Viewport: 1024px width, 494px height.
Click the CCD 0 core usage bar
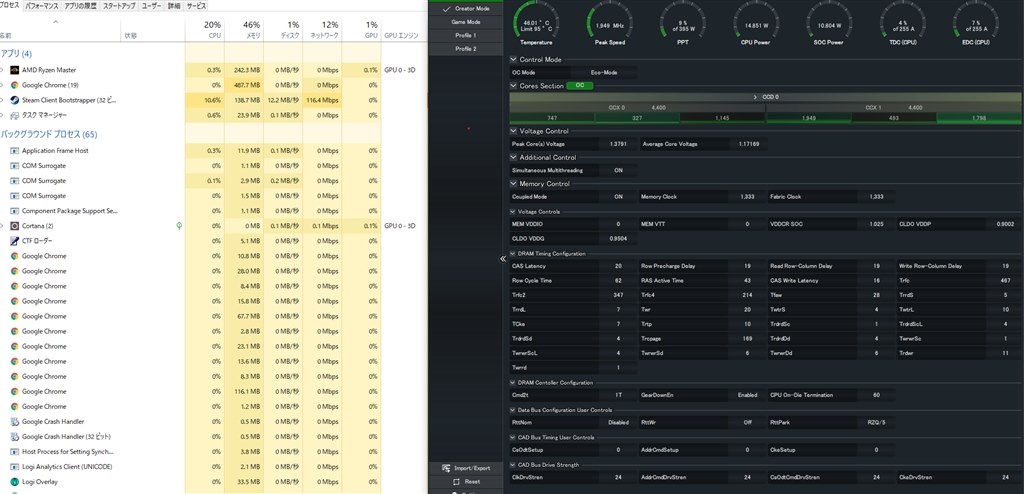click(x=765, y=97)
